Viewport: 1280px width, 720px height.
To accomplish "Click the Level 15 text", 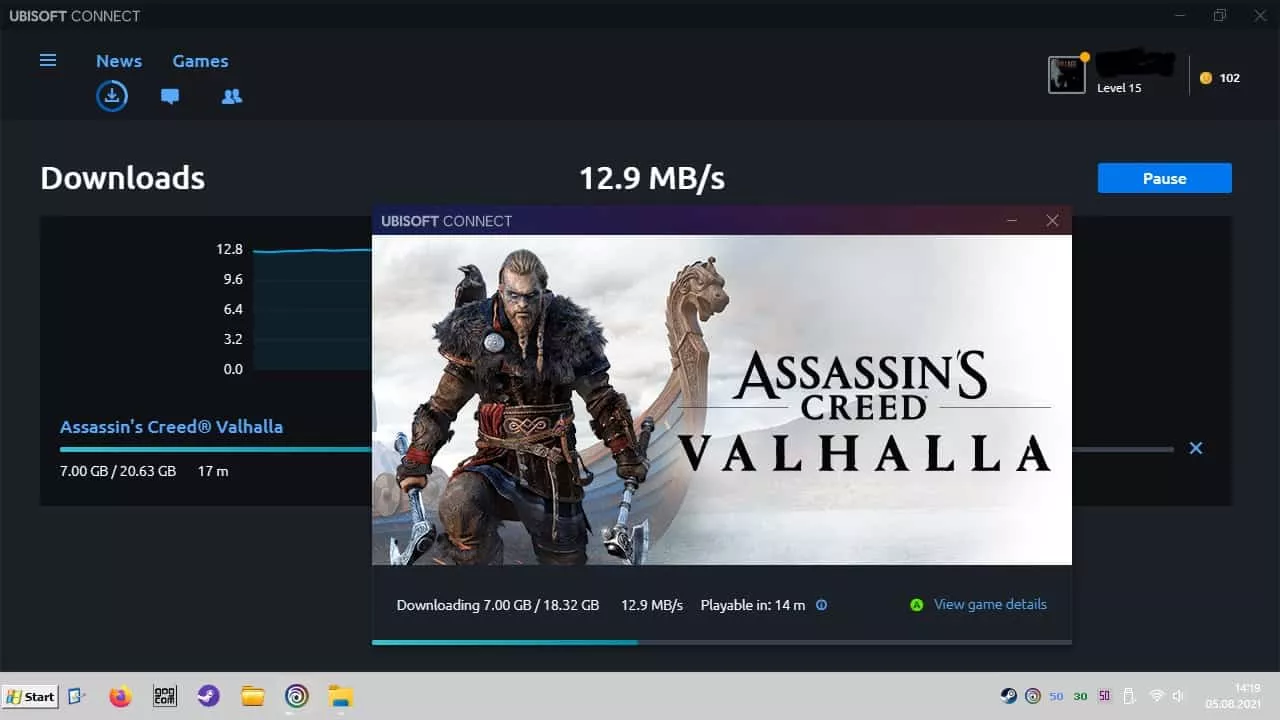I will click(x=1119, y=88).
